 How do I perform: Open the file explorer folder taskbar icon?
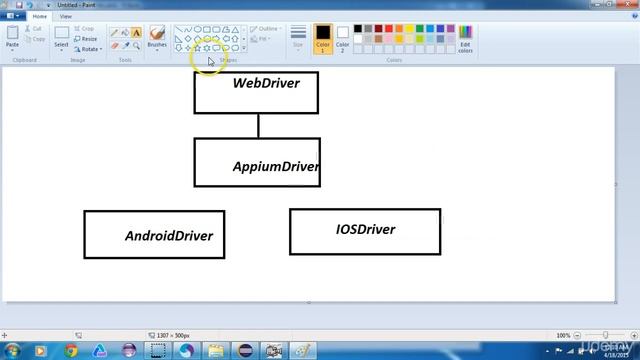(216, 351)
